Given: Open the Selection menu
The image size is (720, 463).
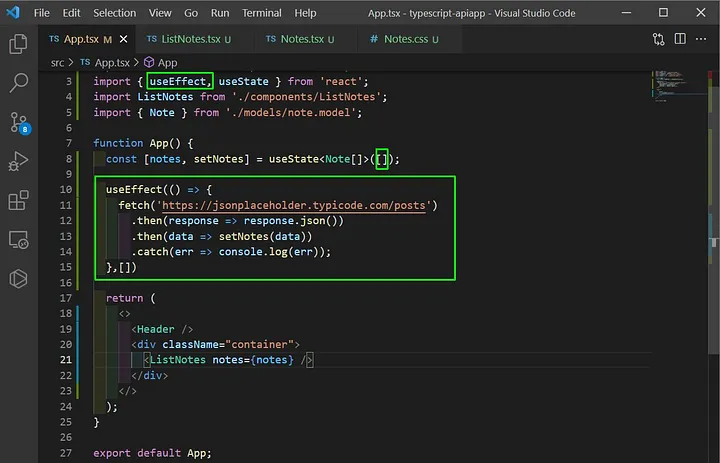Looking at the screenshot, I should click(x=114, y=13).
